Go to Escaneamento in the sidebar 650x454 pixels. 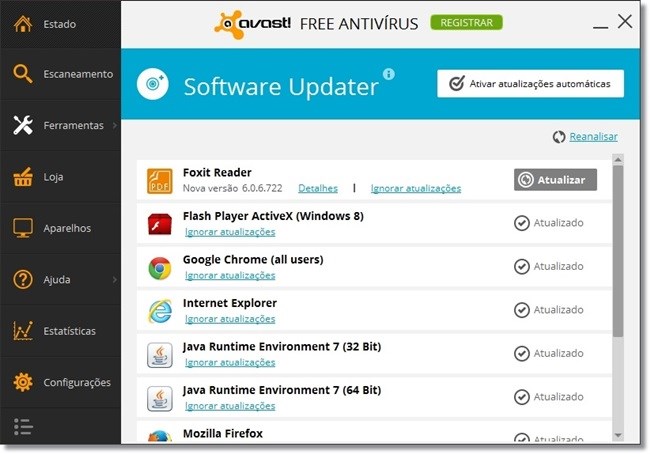pyautogui.click(x=59, y=74)
